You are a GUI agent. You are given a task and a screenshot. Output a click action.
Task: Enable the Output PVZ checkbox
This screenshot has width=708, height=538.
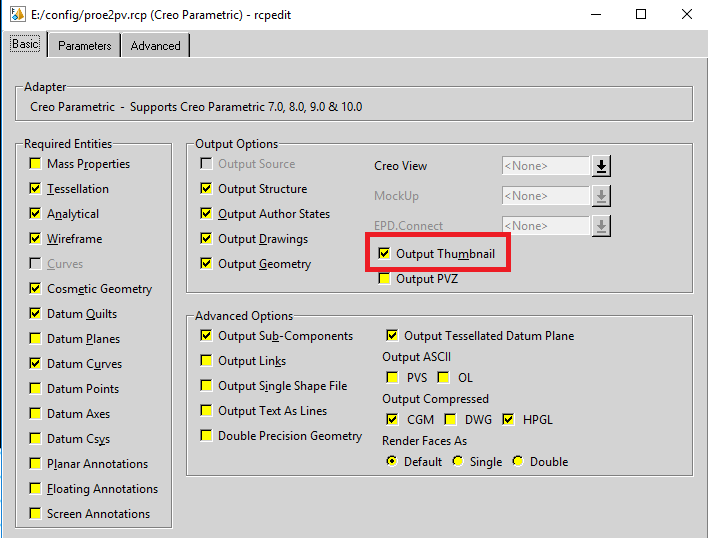[384, 279]
